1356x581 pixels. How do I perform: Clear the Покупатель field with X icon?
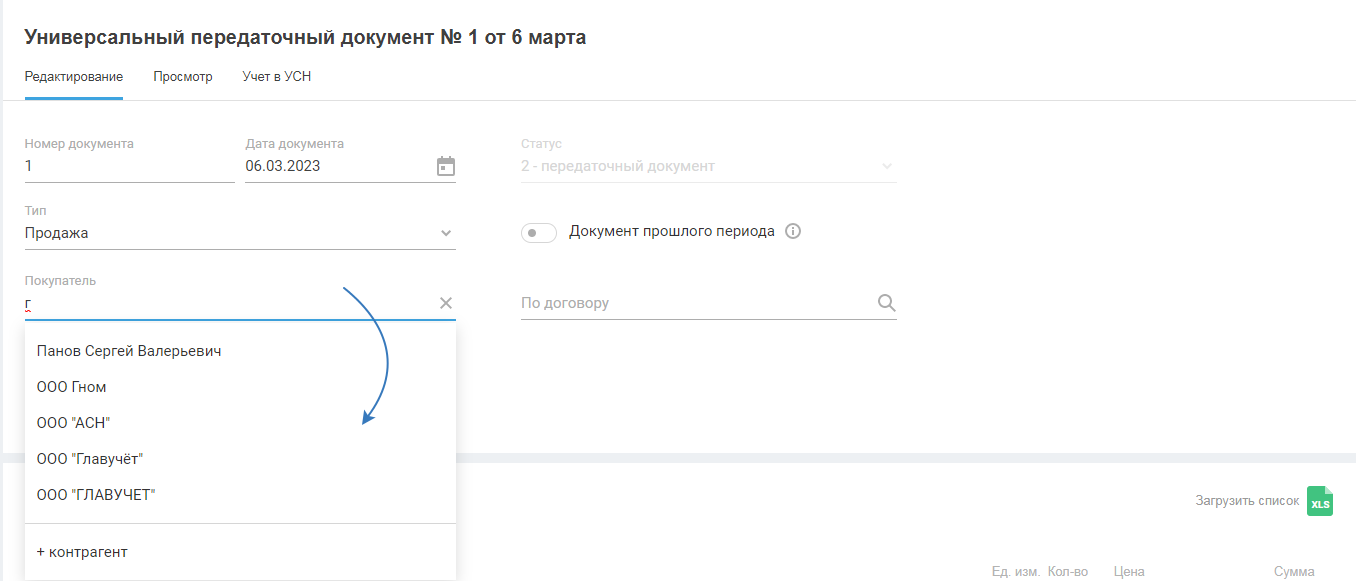coord(446,303)
